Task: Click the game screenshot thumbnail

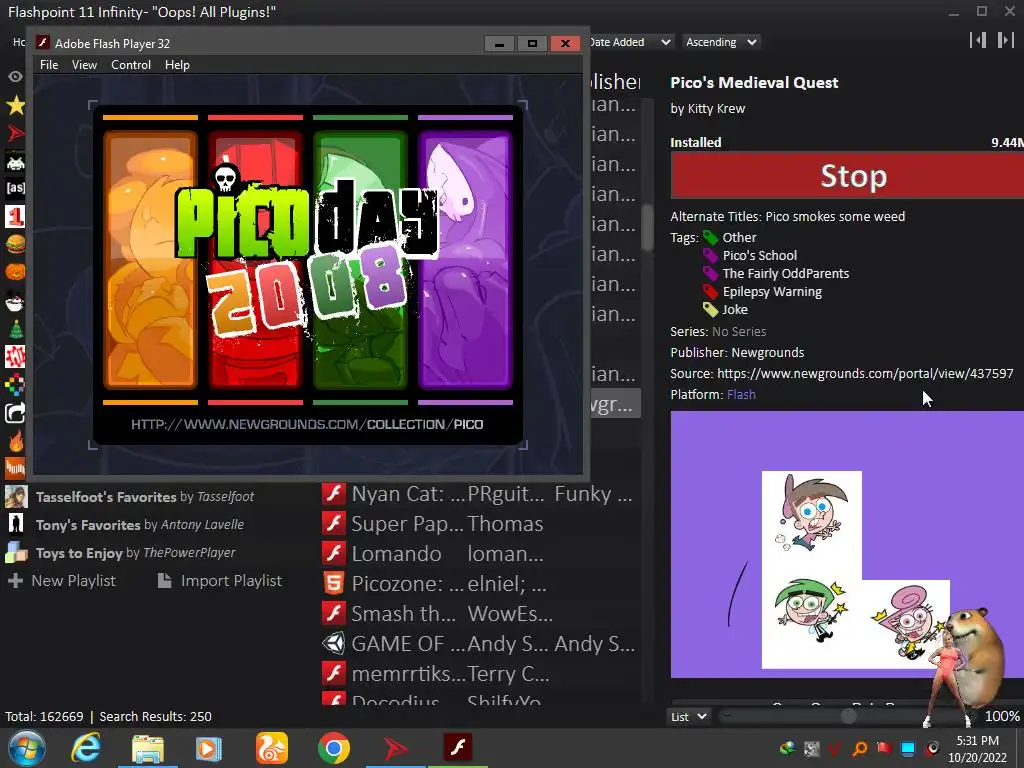Action: (847, 545)
